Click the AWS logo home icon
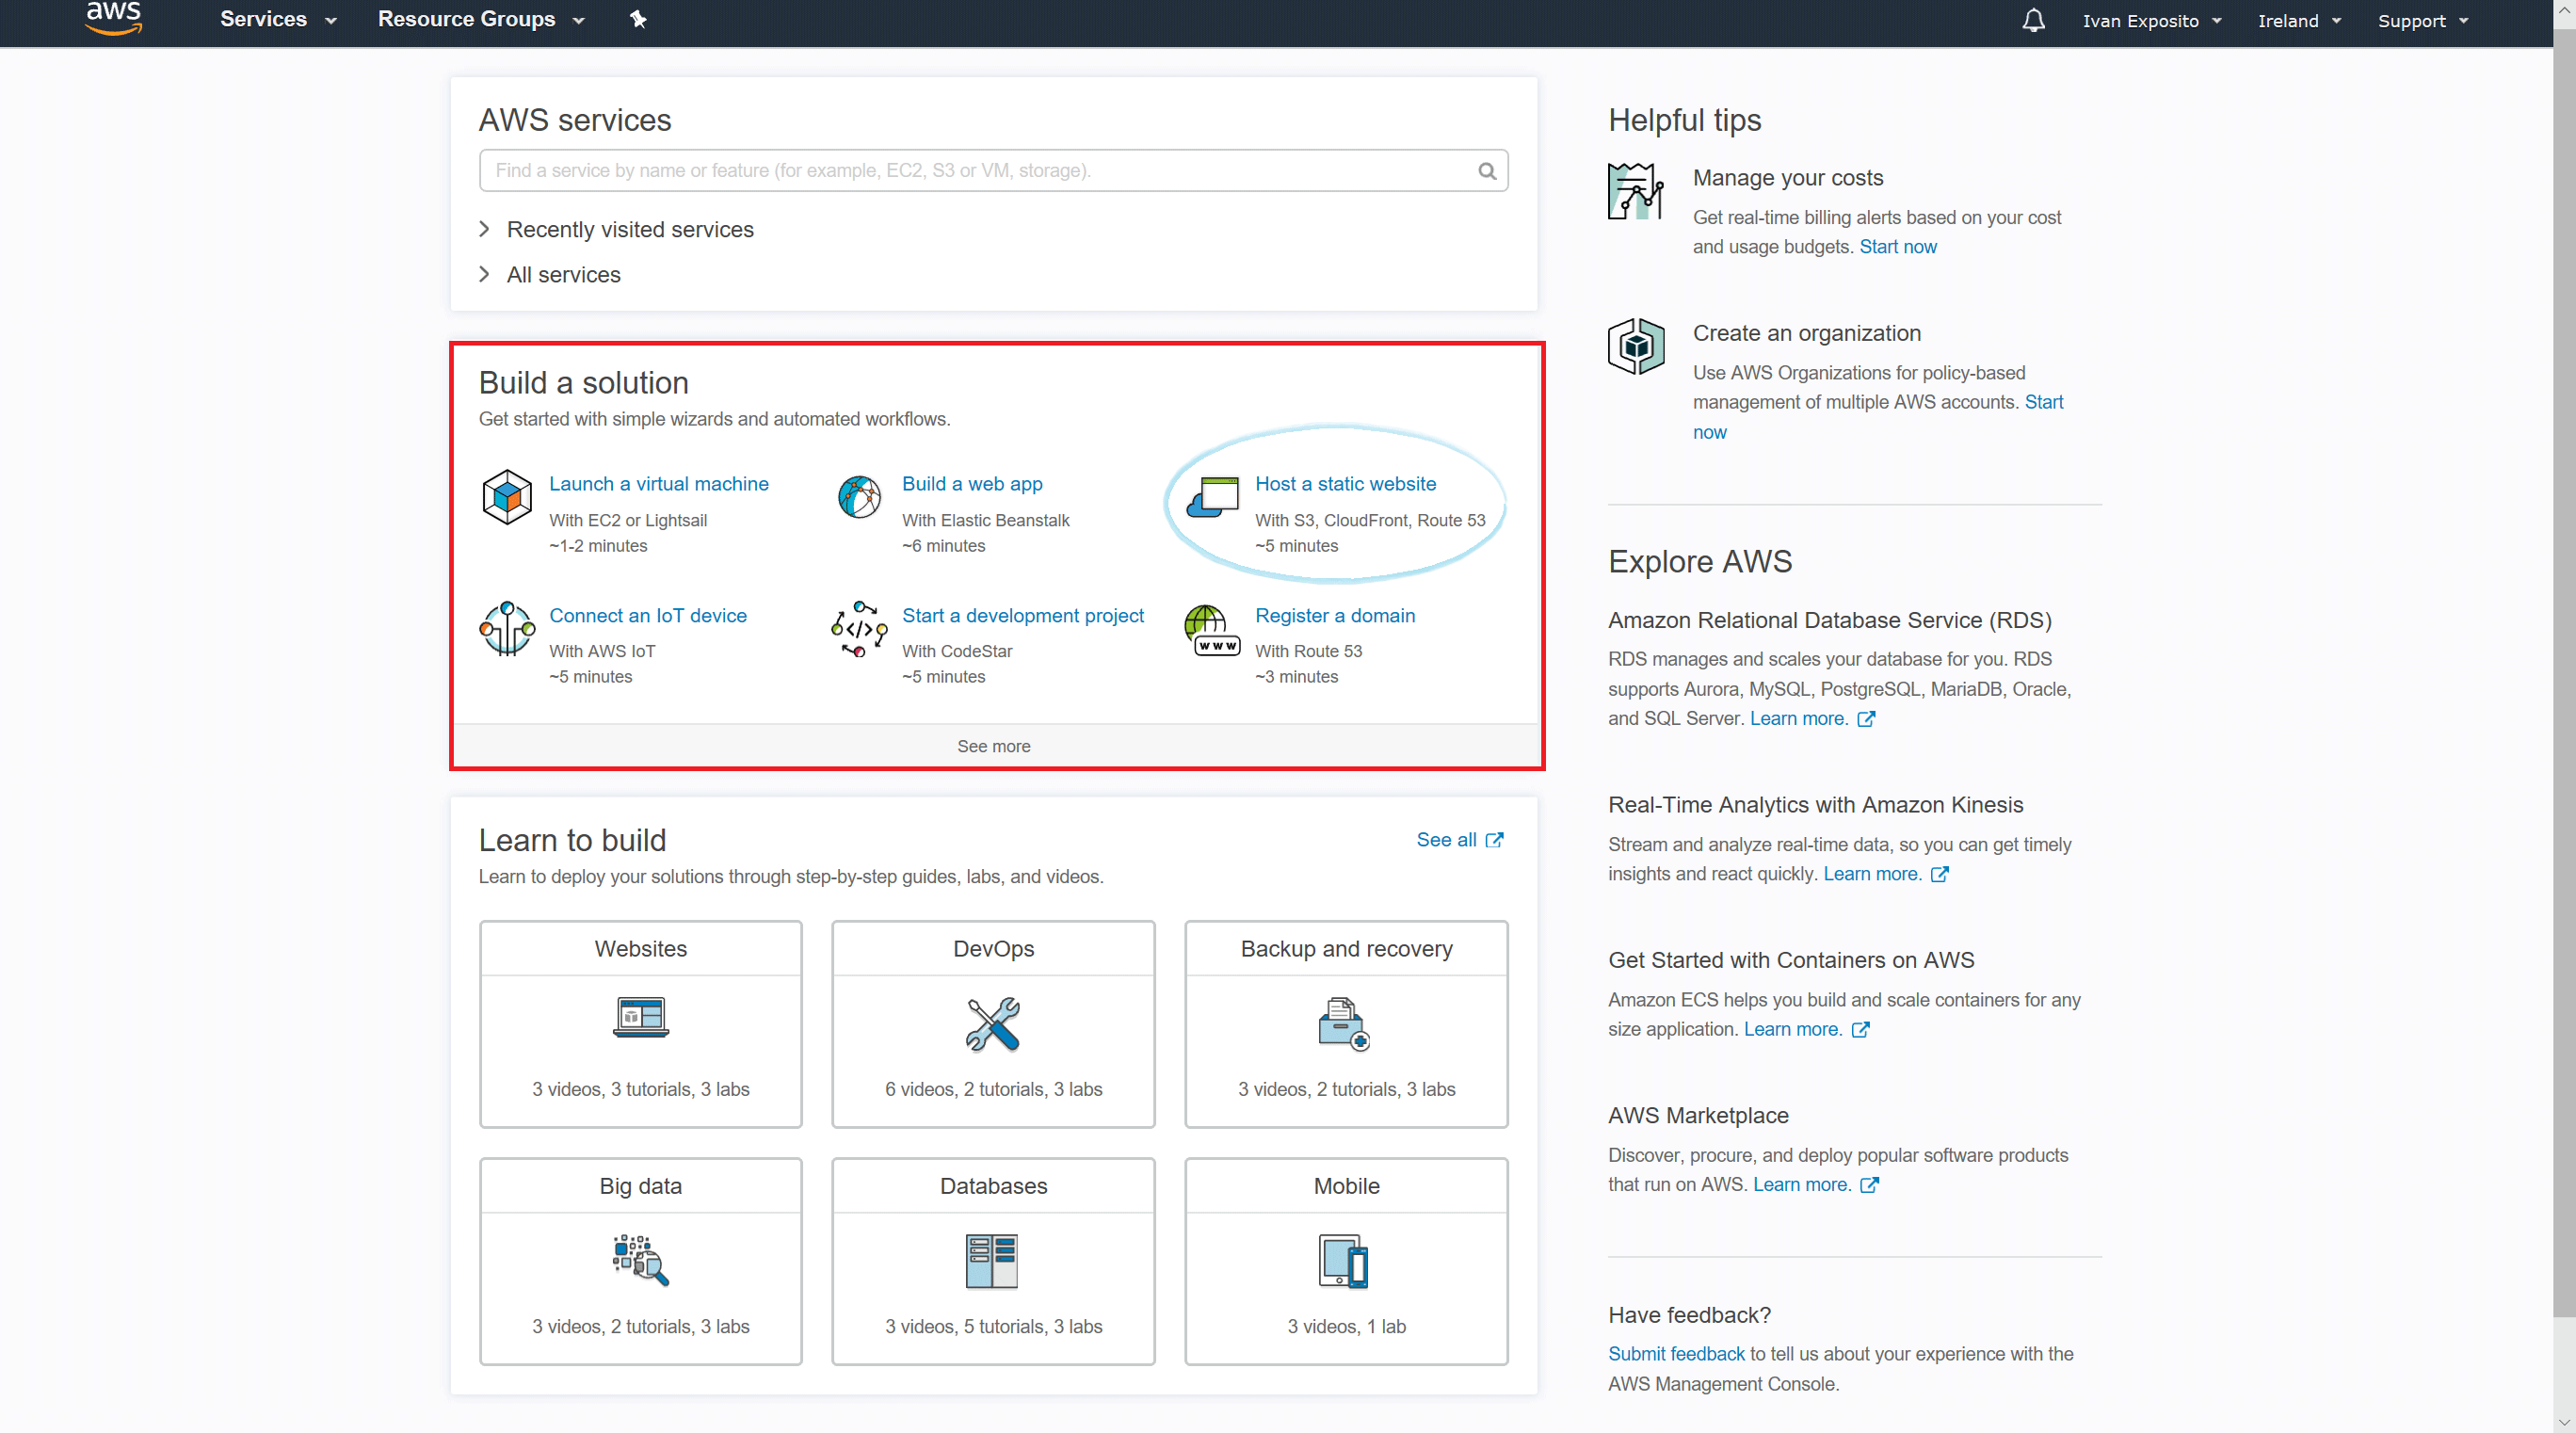Image resolution: width=2576 pixels, height=1433 pixels. [113, 19]
